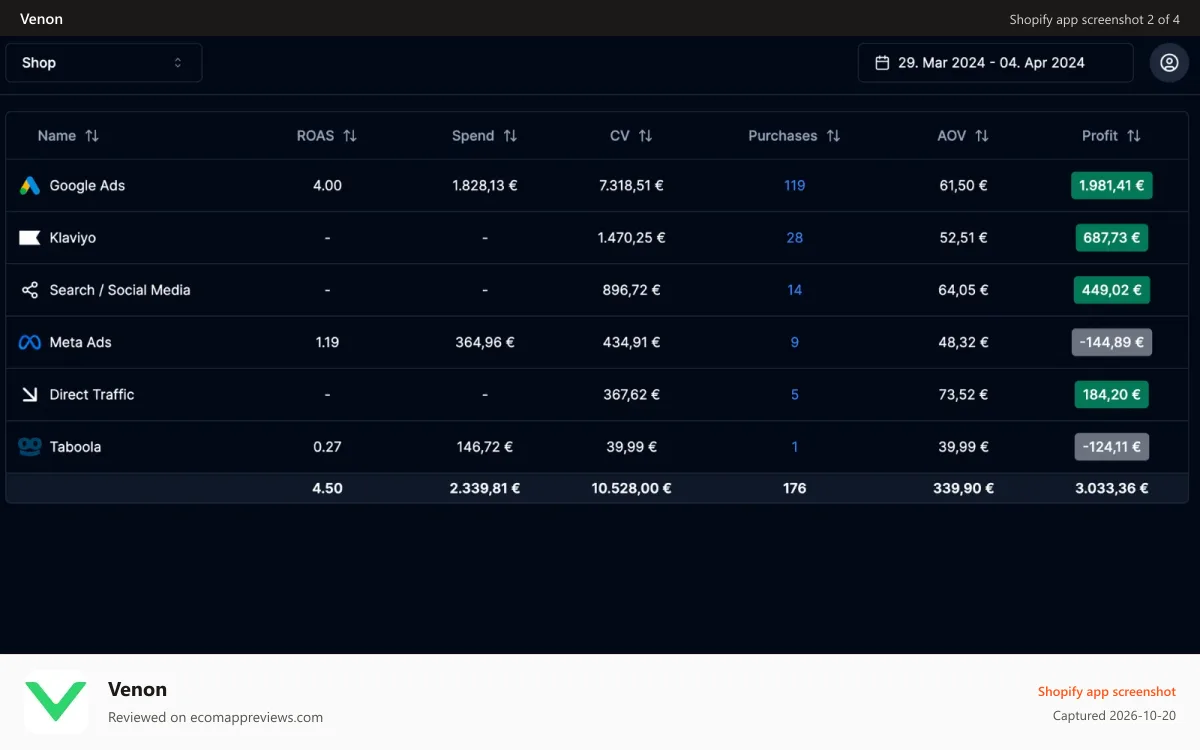1200x750 pixels.
Task: Open Google Ads purchases count 119
Action: coord(795,185)
